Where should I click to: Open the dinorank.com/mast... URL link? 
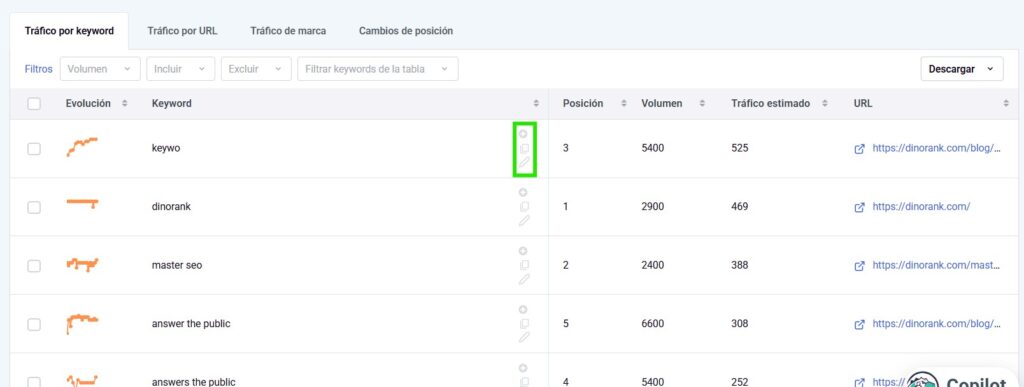[x=936, y=266]
